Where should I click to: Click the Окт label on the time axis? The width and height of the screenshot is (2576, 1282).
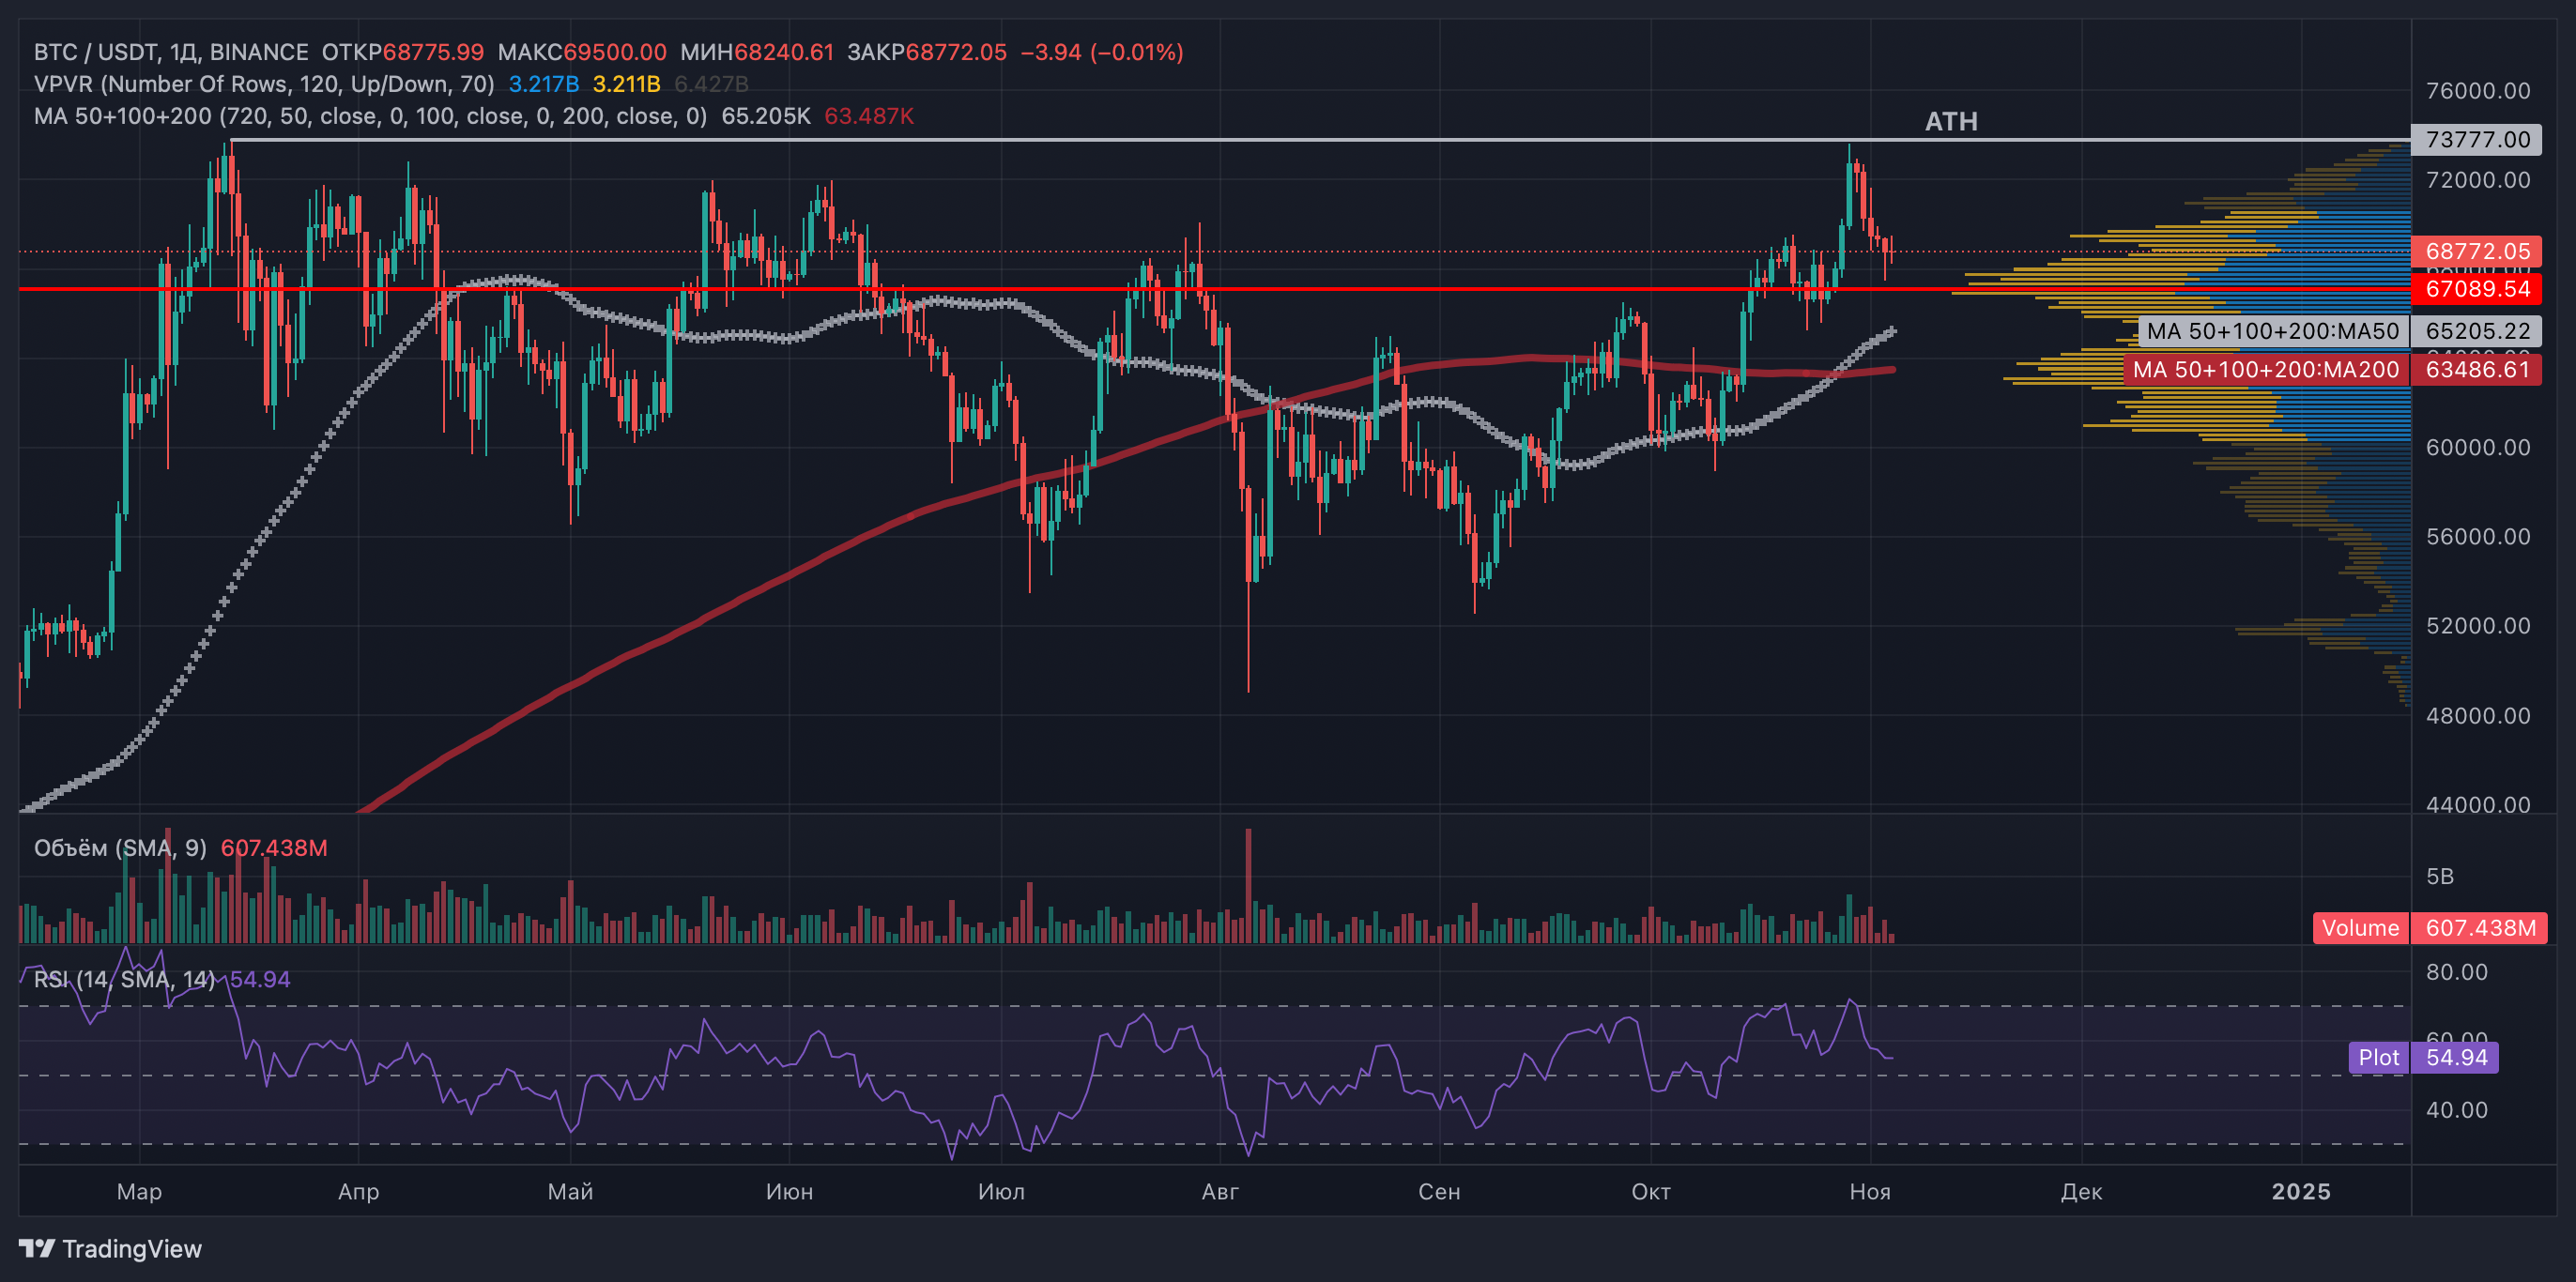[x=1651, y=1192]
